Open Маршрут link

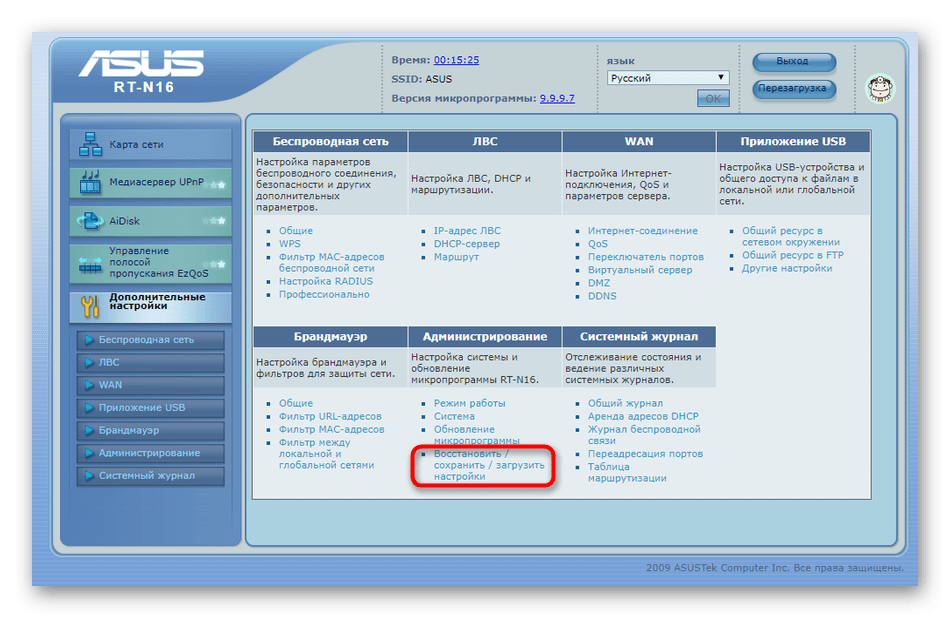[456, 257]
